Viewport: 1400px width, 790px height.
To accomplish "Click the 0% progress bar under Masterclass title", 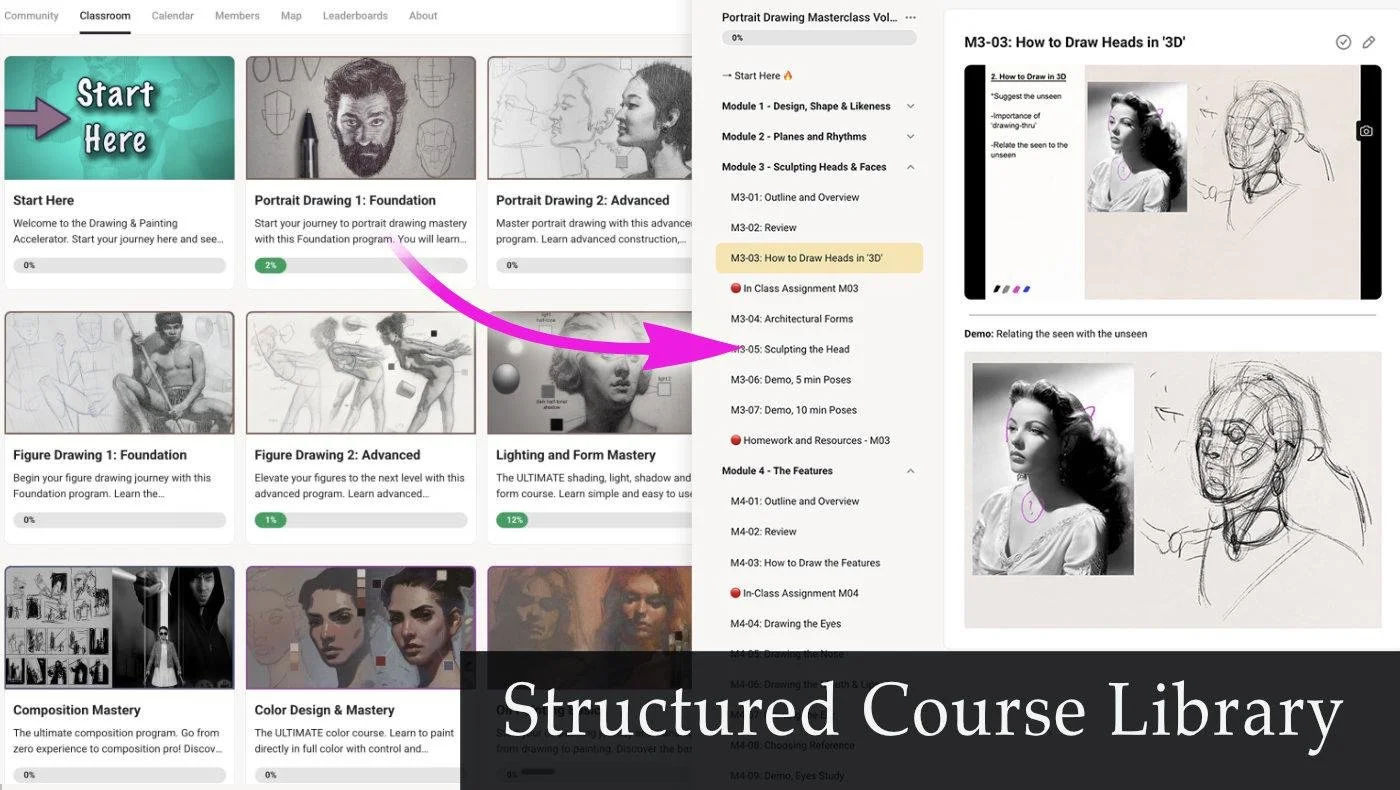I will click(819, 38).
